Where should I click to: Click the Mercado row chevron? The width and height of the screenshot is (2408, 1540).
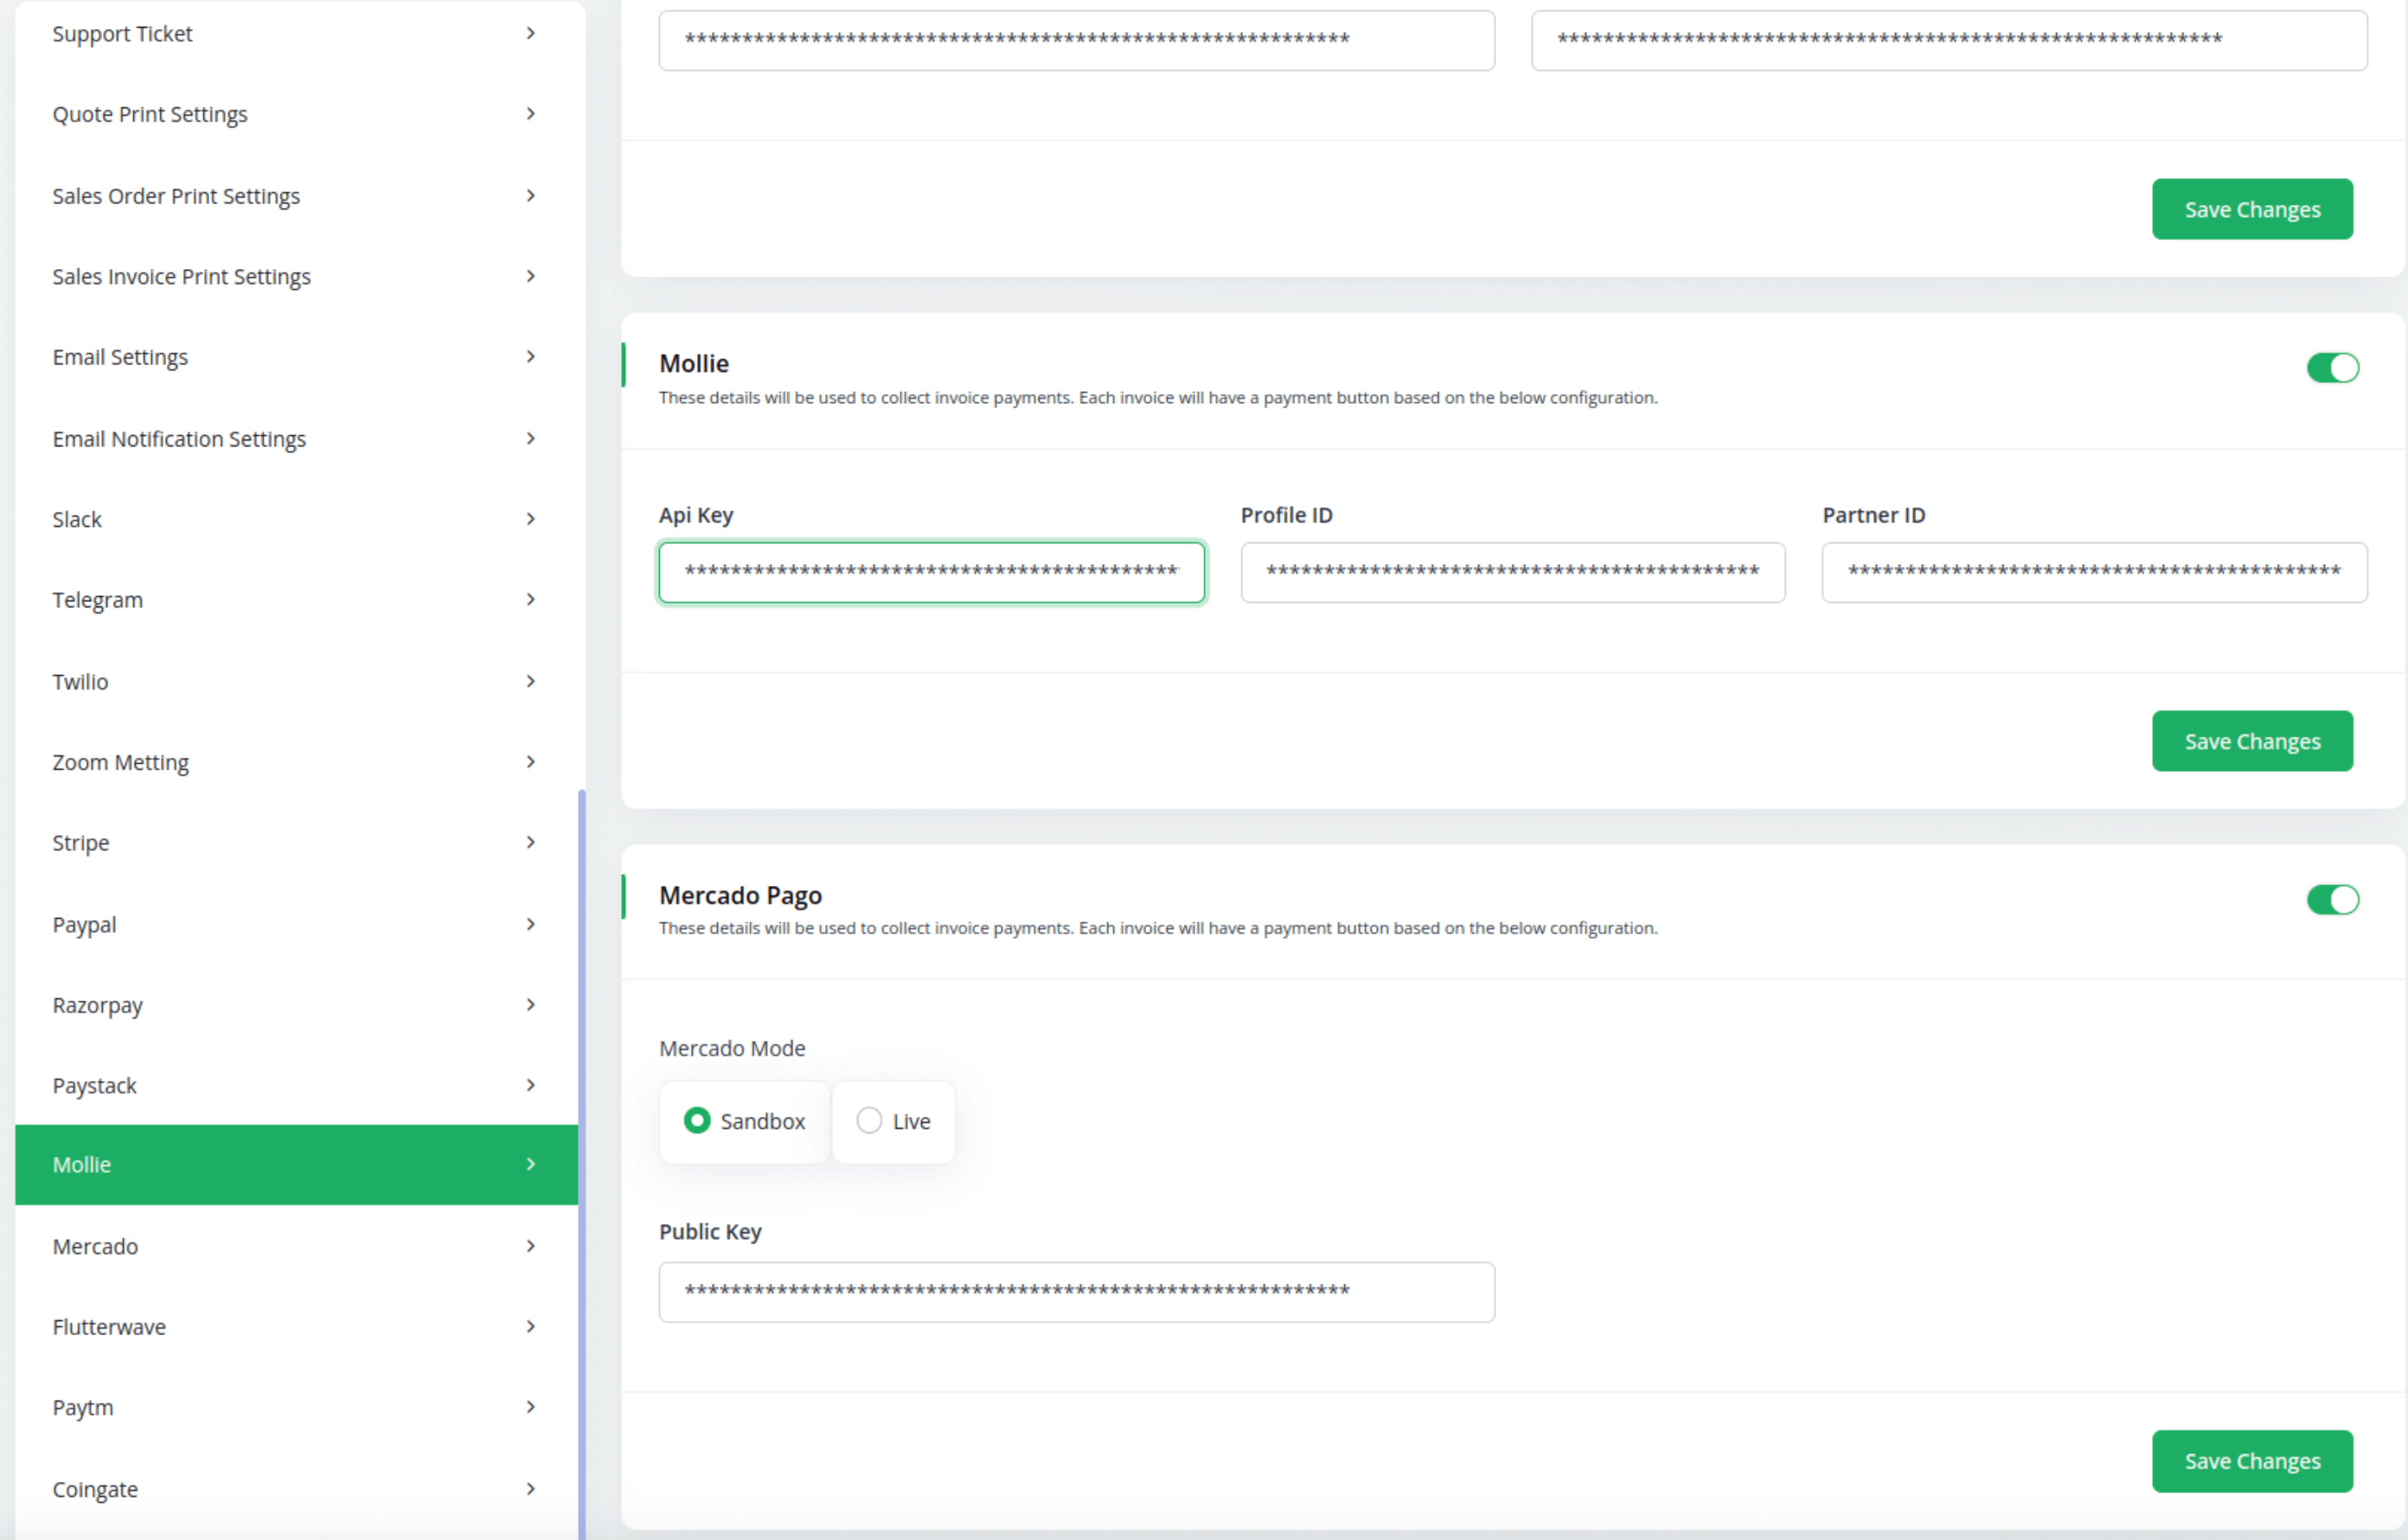point(531,1247)
